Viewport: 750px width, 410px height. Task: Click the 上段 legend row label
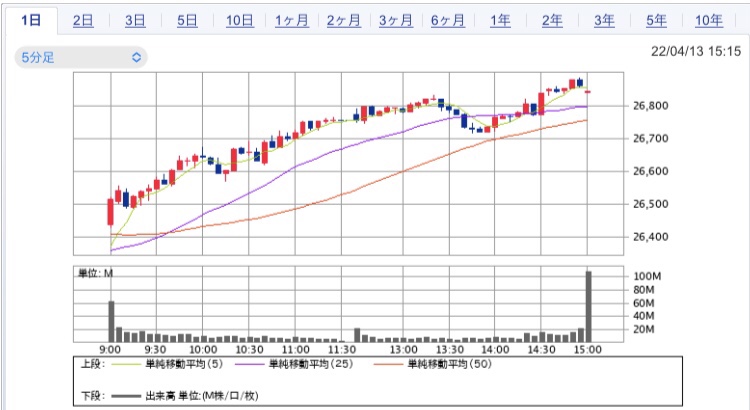(92, 365)
